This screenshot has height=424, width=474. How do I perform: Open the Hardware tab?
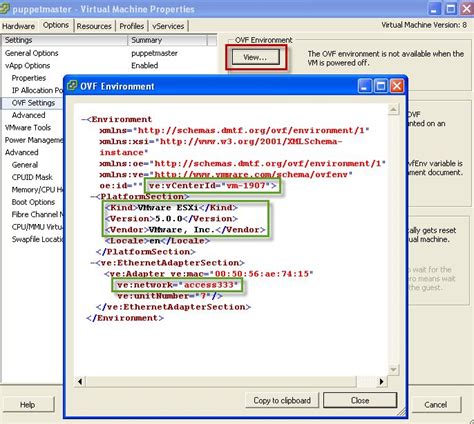pos(19,26)
